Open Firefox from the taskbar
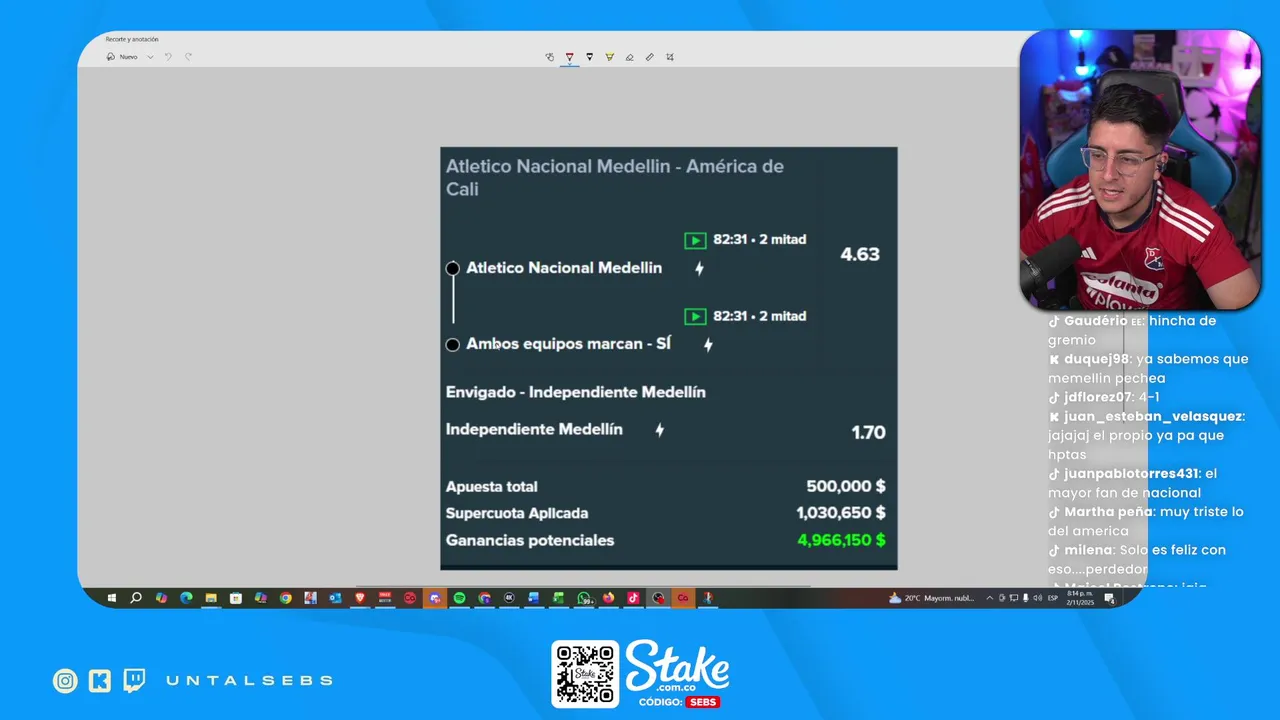The height and width of the screenshot is (720, 1280). (x=608, y=598)
